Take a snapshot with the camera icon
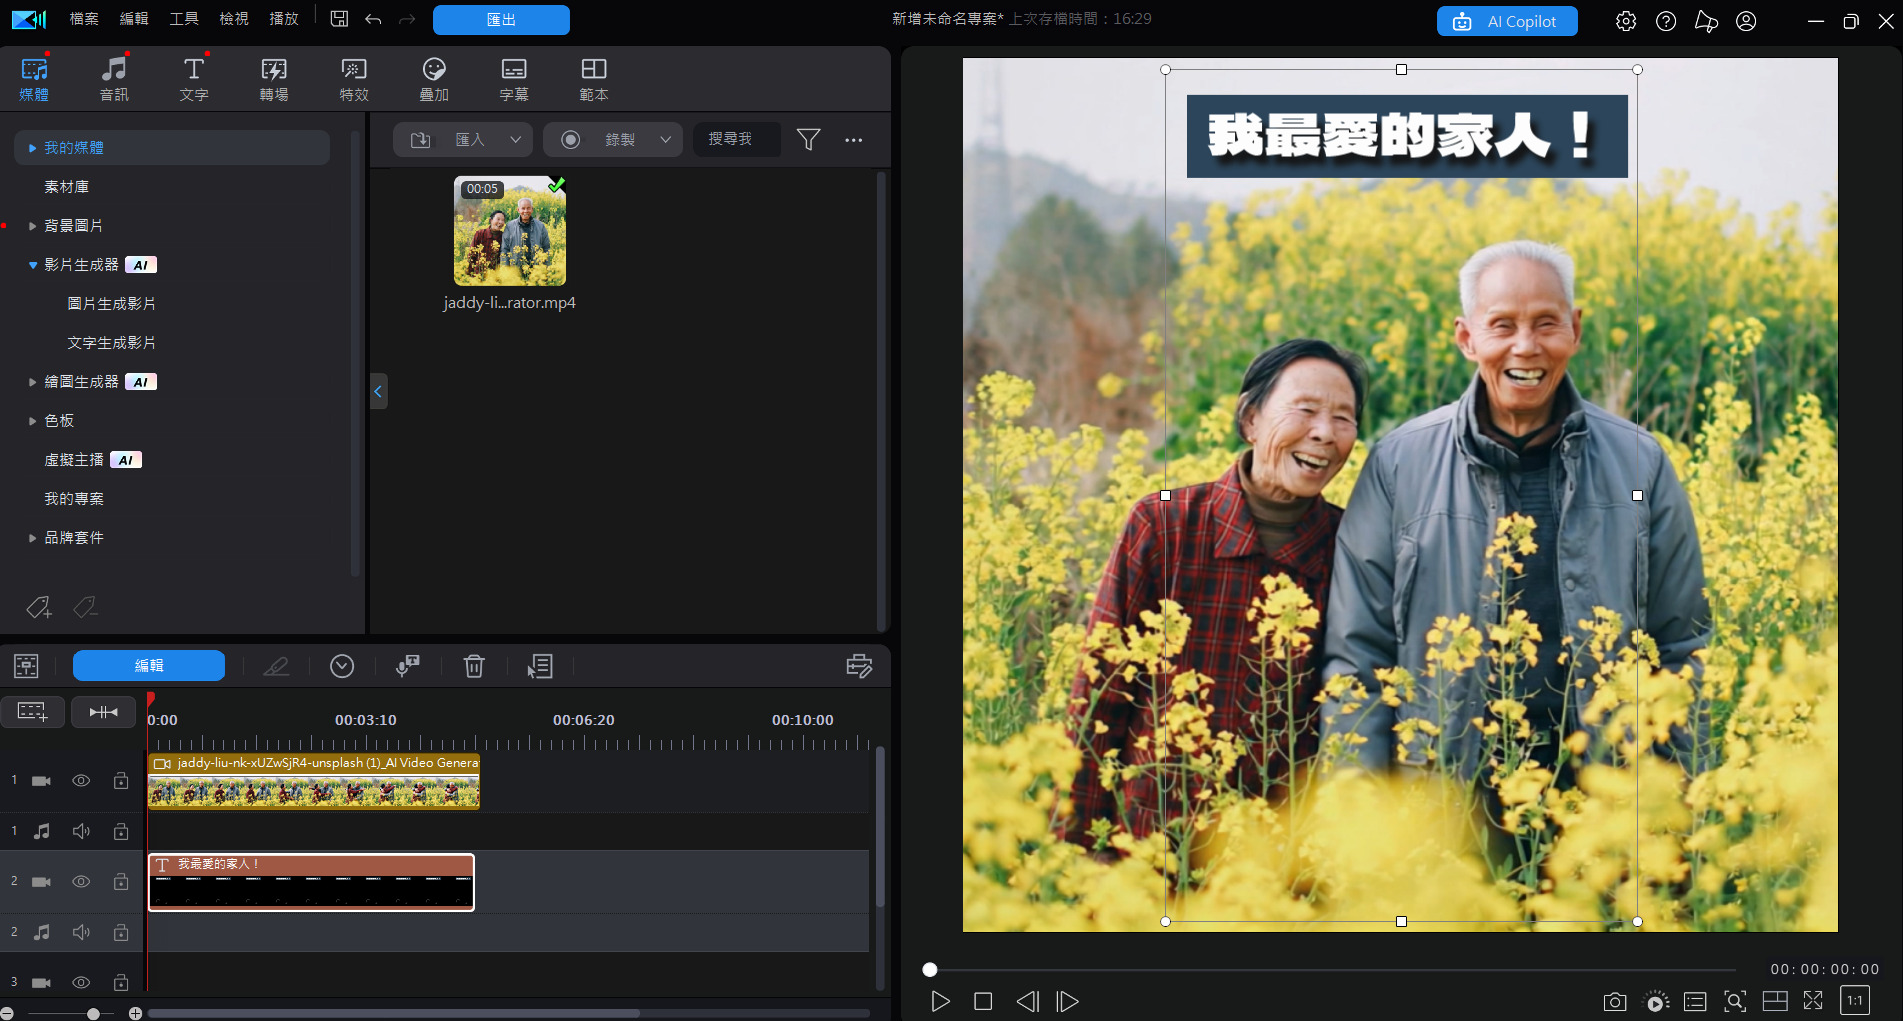Viewport: 1903px width, 1021px height. click(x=1614, y=1000)
